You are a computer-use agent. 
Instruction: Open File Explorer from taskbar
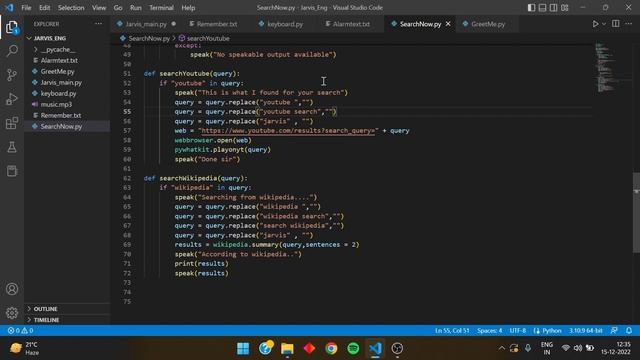[287, 348]
